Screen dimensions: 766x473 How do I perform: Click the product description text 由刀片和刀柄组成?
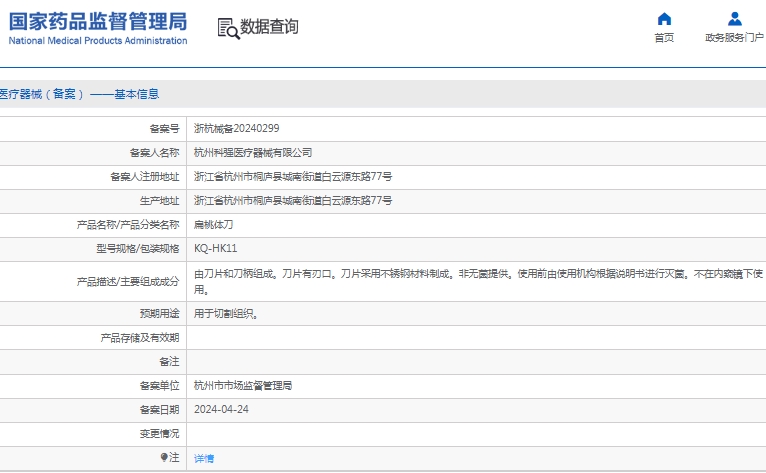(233, 274)
